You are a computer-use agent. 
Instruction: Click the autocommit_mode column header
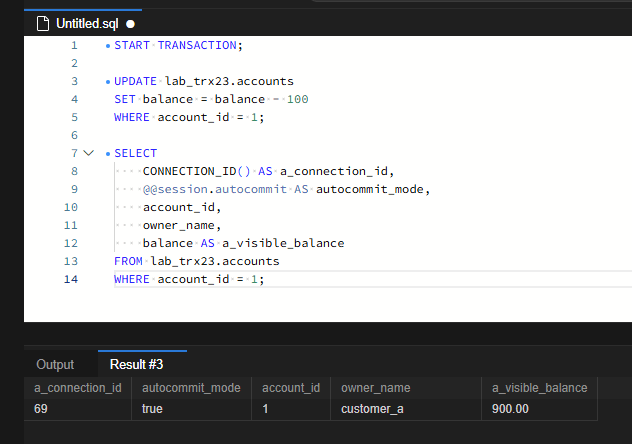tap(191, 388)
